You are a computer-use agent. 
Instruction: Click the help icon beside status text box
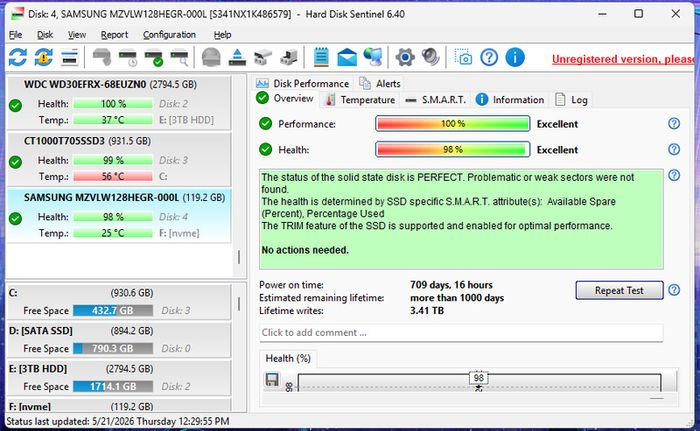tap(674, 176)
